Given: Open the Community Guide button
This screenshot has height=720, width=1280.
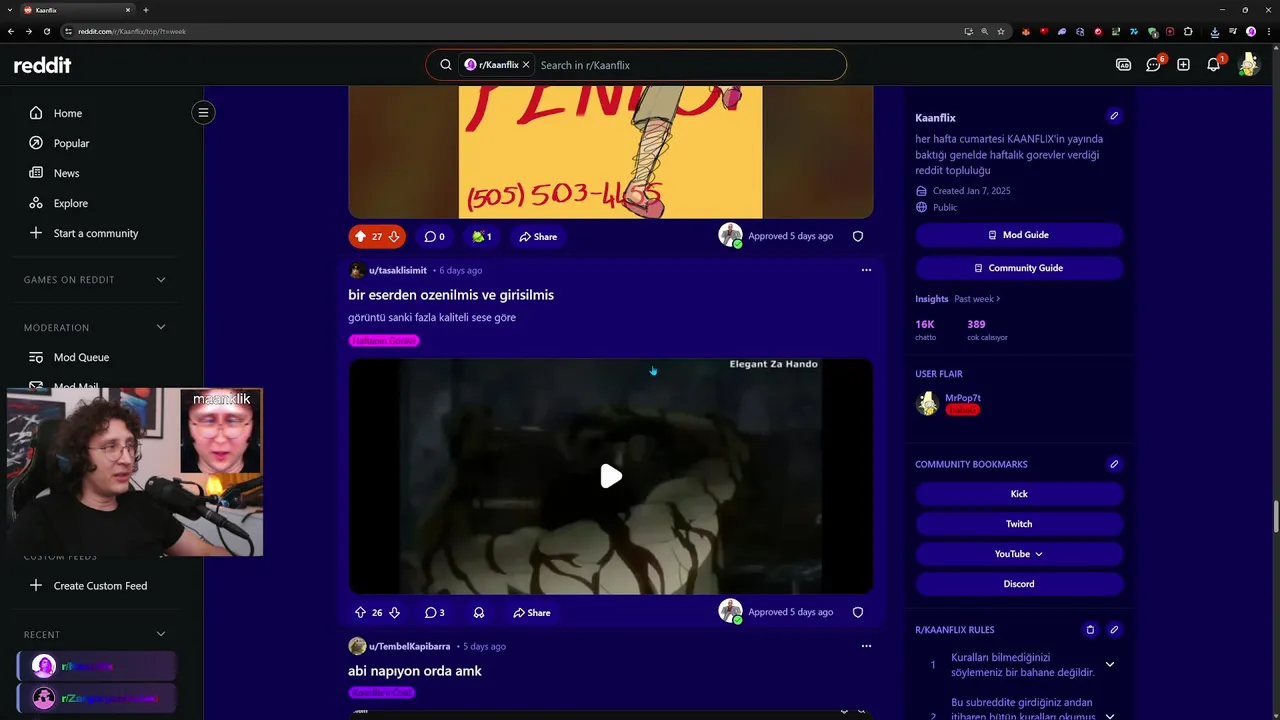Looking at the screenshot, I should coord(1019,268).
